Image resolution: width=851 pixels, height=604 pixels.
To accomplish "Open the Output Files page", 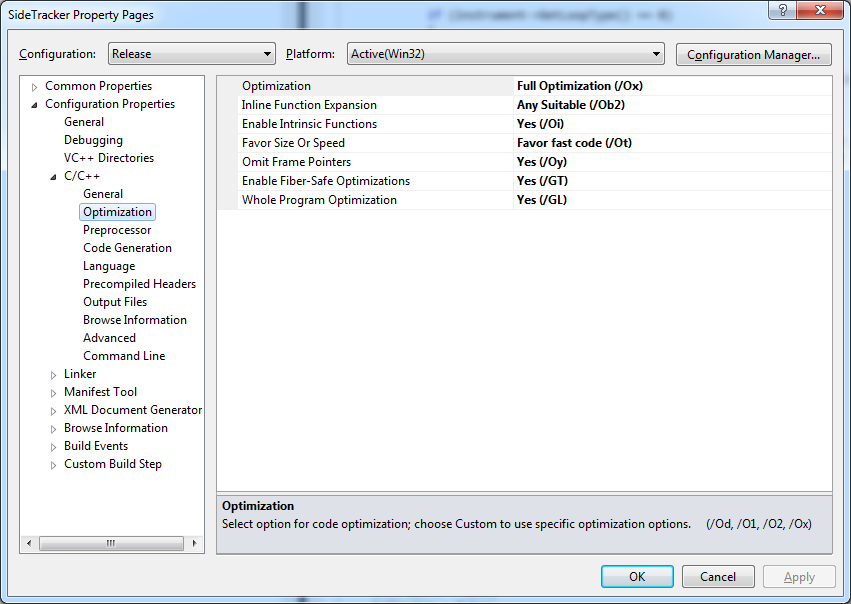I will 115,302.
